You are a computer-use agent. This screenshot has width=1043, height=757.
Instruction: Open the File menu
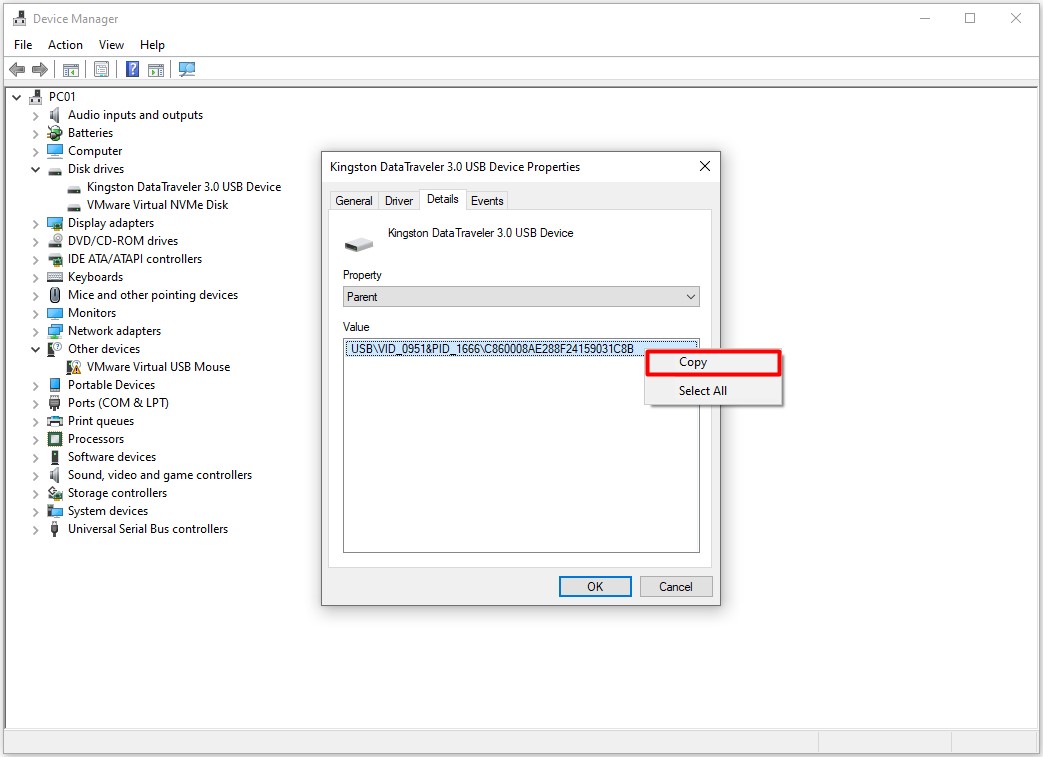pos(23,45)
